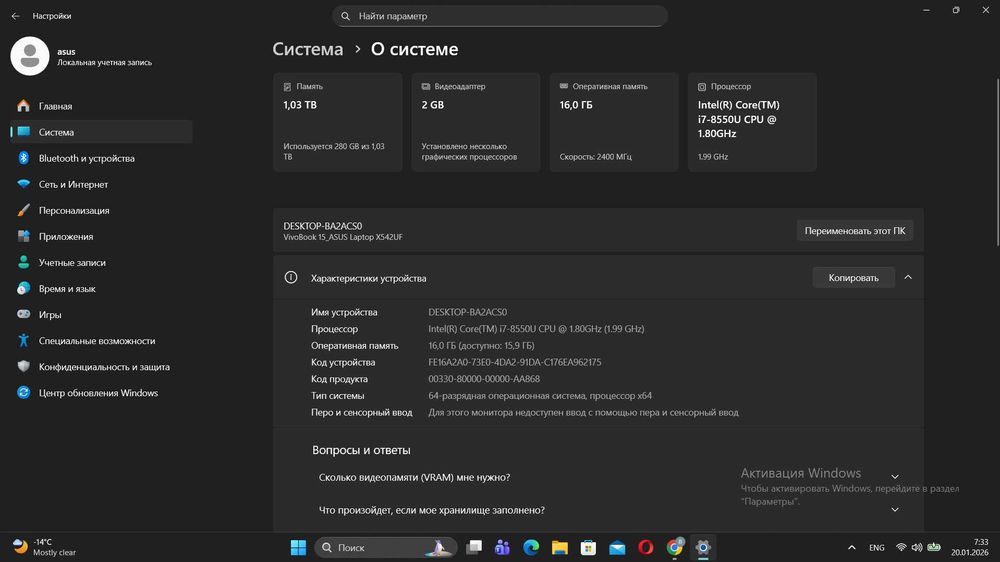Image resolution: width=1000 pixels, height=562 pixels.
Task: Click the info icon beside Характеристики устройства
Action: 291,277
